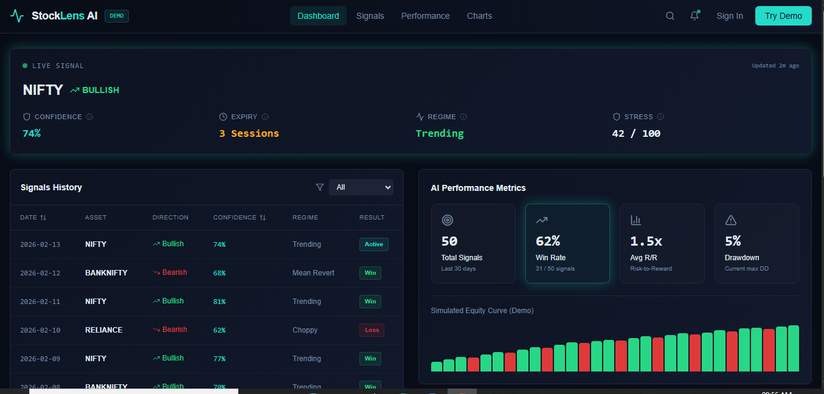Click the Loss badge in the RELIANCE row
This screenshot has width=824, height=394.
[x=372, y=330]
